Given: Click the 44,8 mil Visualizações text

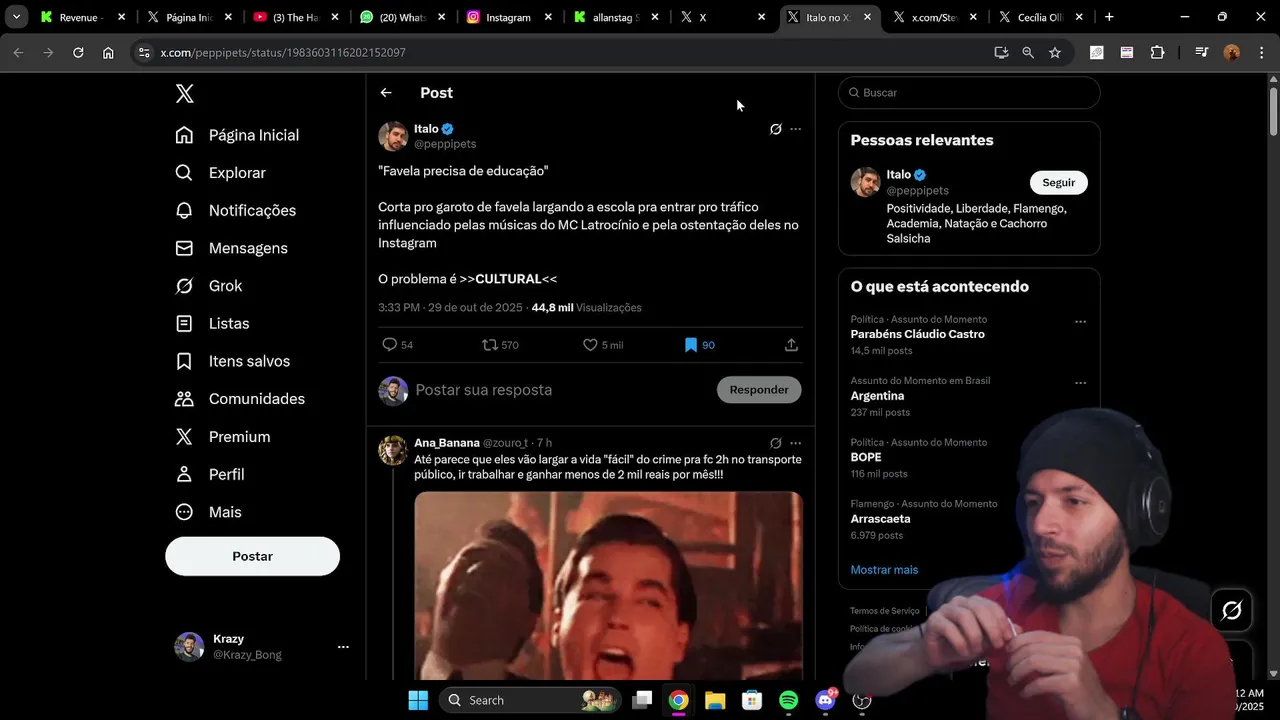Looking at the screenshot, I should click(587, 308).
